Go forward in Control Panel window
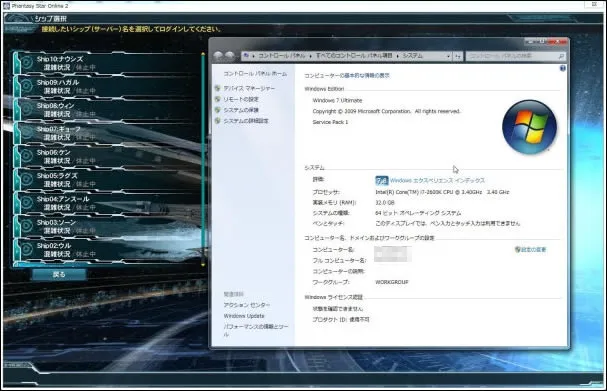The image size is (607, 391). click(230, 56)
